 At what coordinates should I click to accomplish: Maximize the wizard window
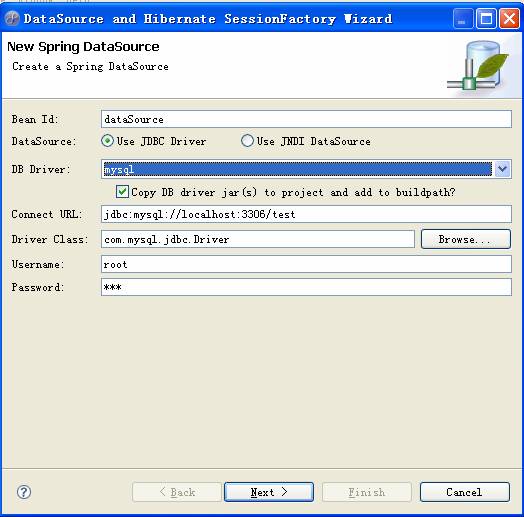tap(486, 19)
